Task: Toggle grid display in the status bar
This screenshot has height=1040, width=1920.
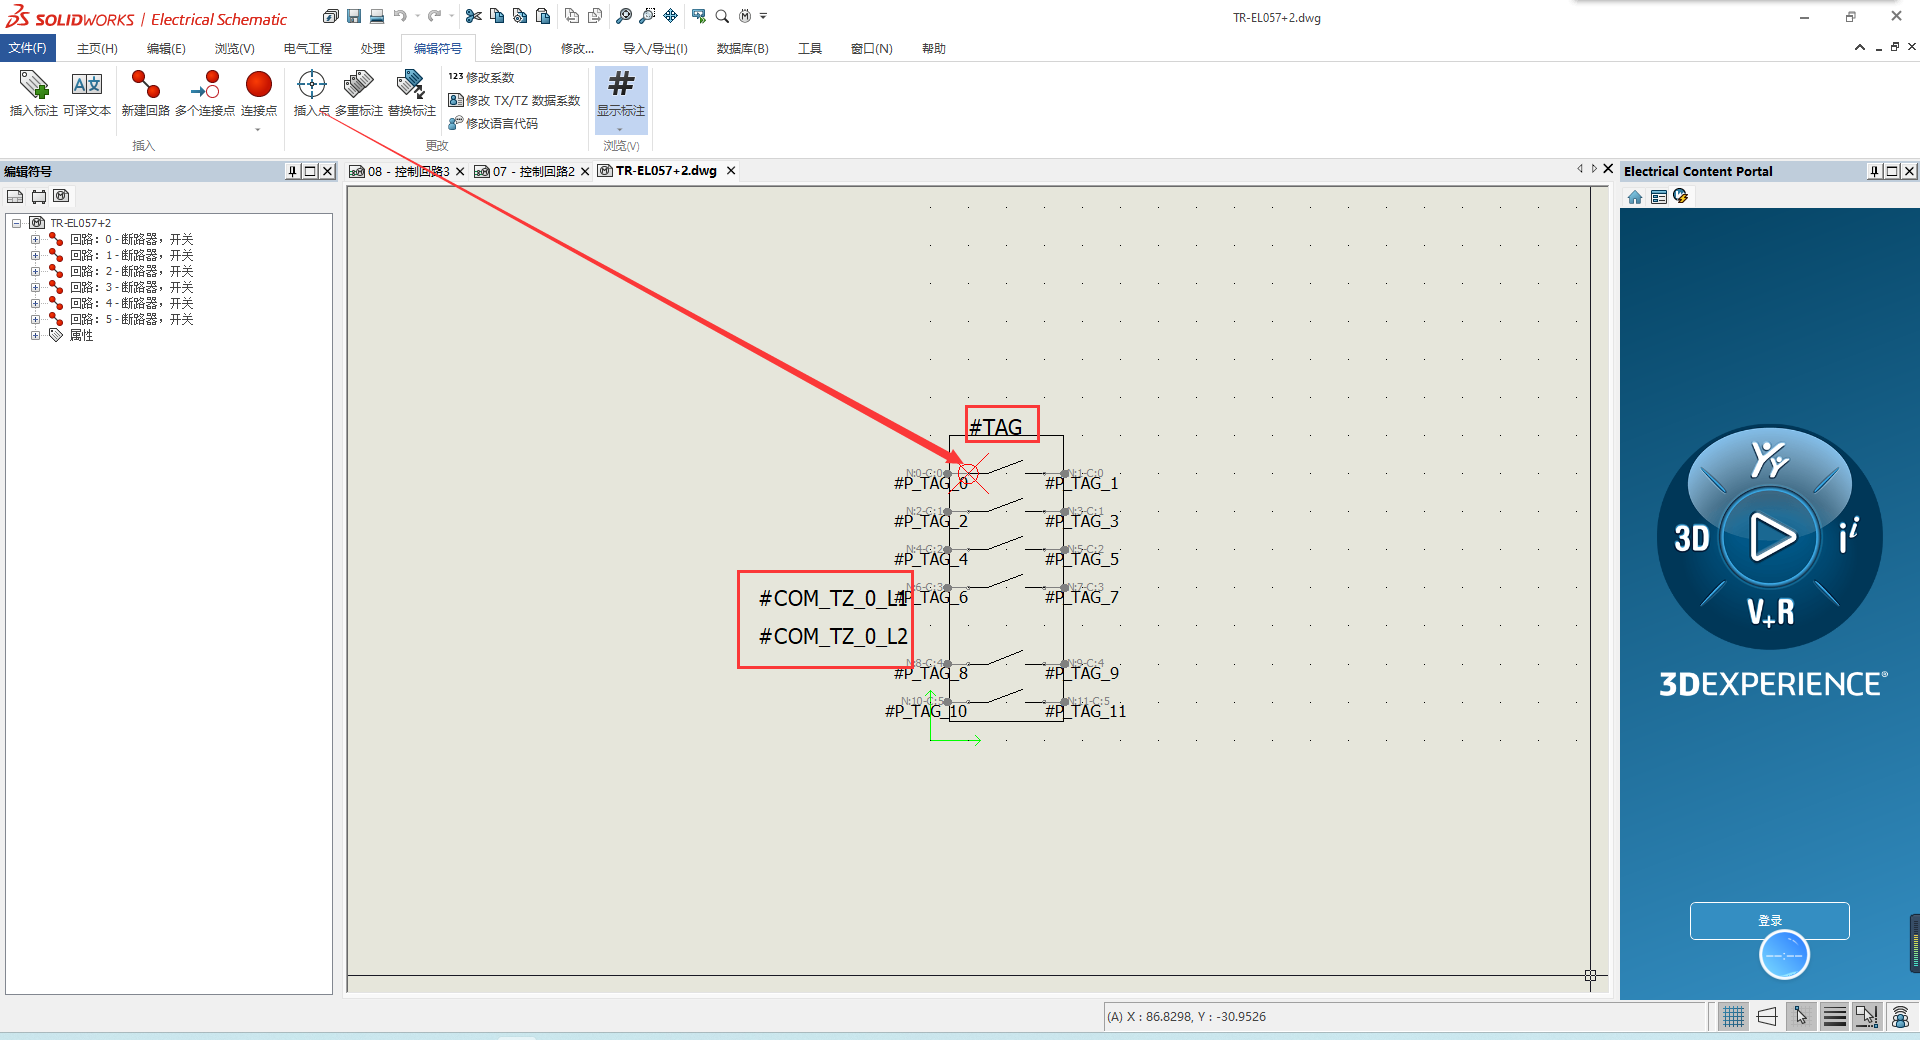Action: tap(1733, 1017)
